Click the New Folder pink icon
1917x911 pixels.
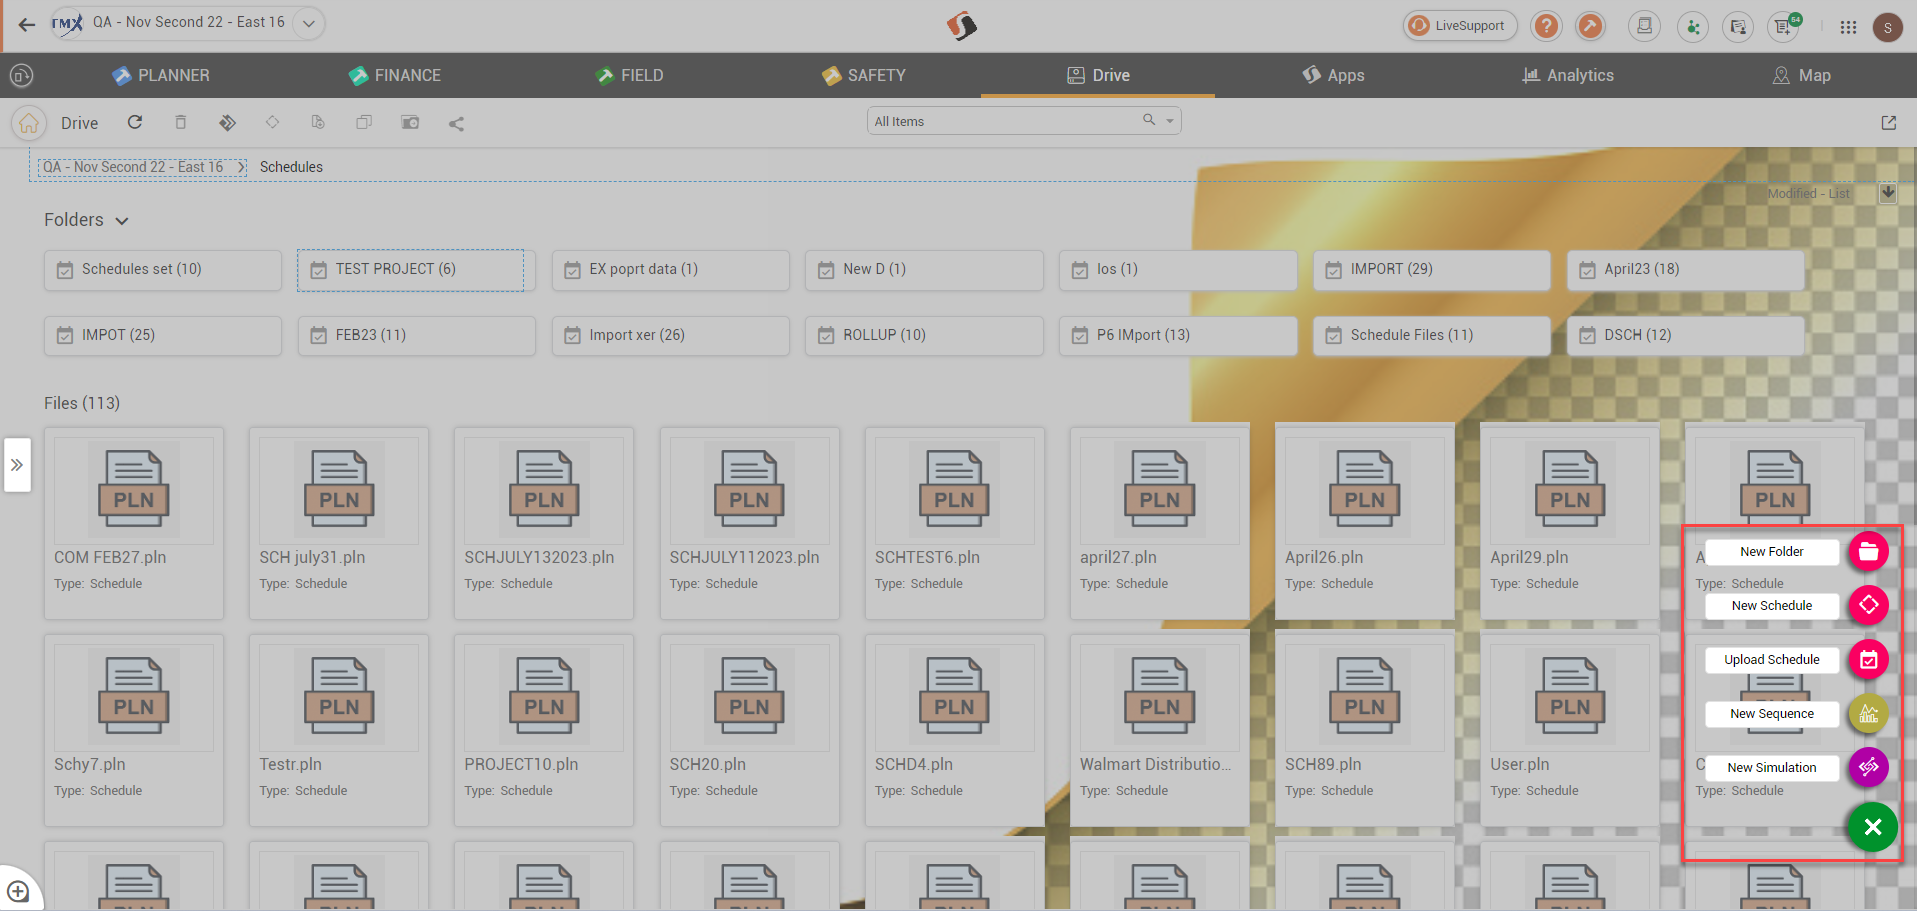[1868, 551]
